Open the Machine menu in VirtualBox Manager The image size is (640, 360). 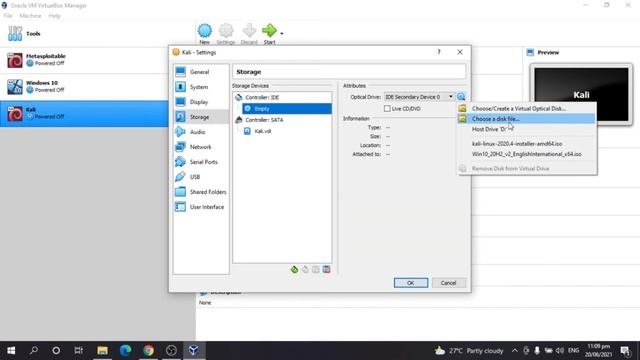30,16
